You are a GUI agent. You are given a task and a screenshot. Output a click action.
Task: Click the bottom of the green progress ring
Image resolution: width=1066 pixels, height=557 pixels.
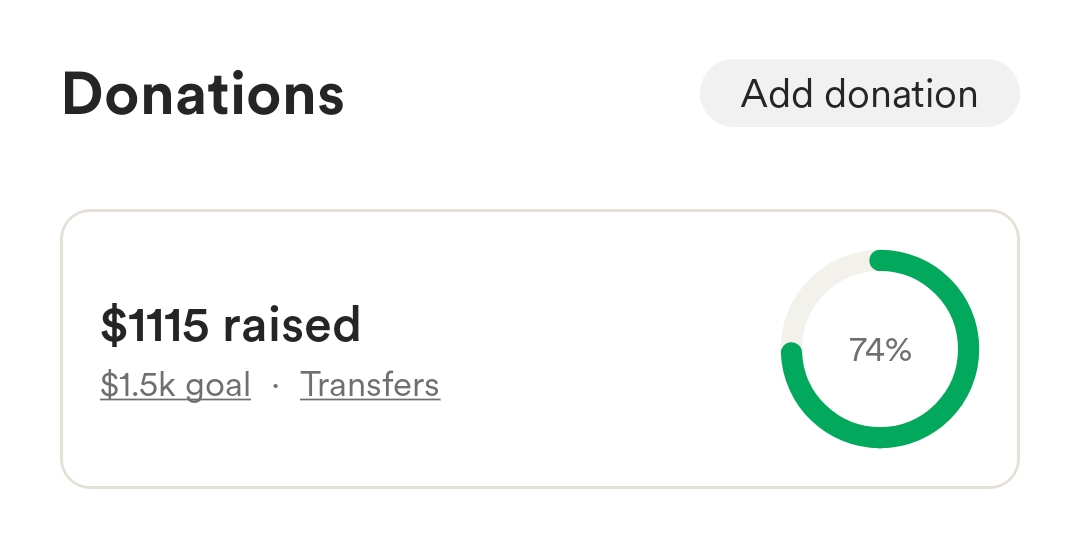click(x=880, y=438)
